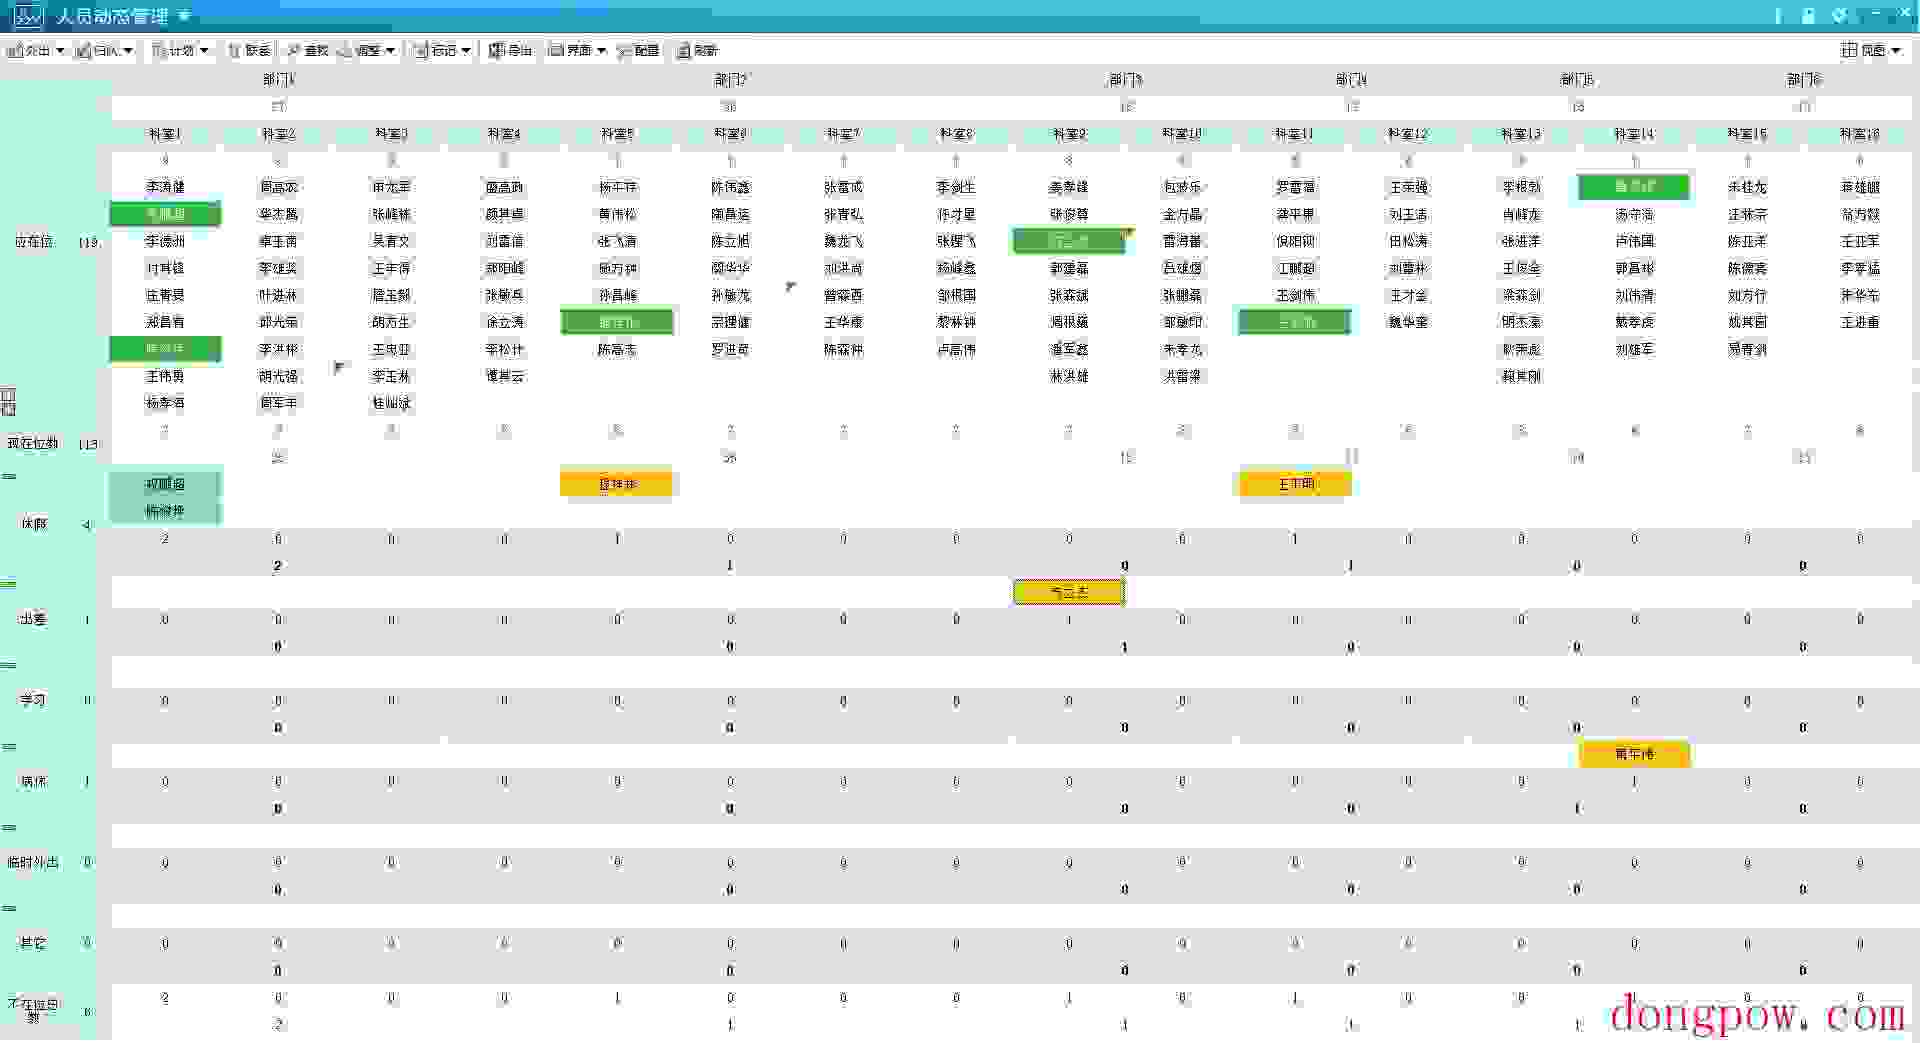Select the name 吴青文 in 科室3
This screenshot has width=1920, height=1043.
(x=392, y=241)
